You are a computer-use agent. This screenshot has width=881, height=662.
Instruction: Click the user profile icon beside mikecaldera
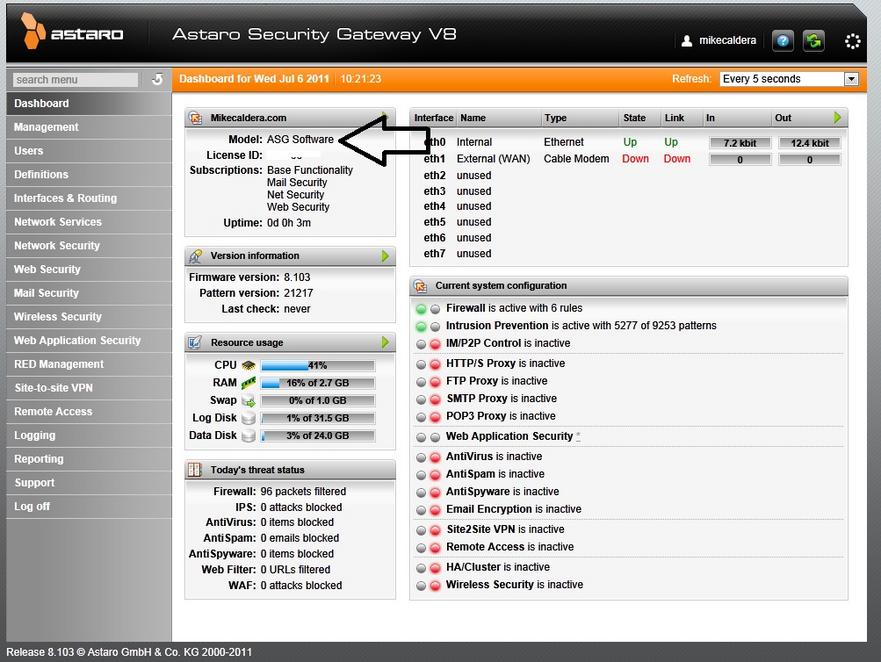click(x=687, y=41)
